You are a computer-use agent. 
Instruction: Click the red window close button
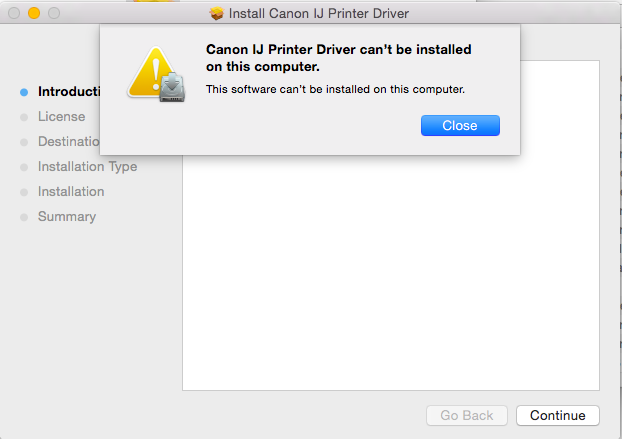(14, 14)
